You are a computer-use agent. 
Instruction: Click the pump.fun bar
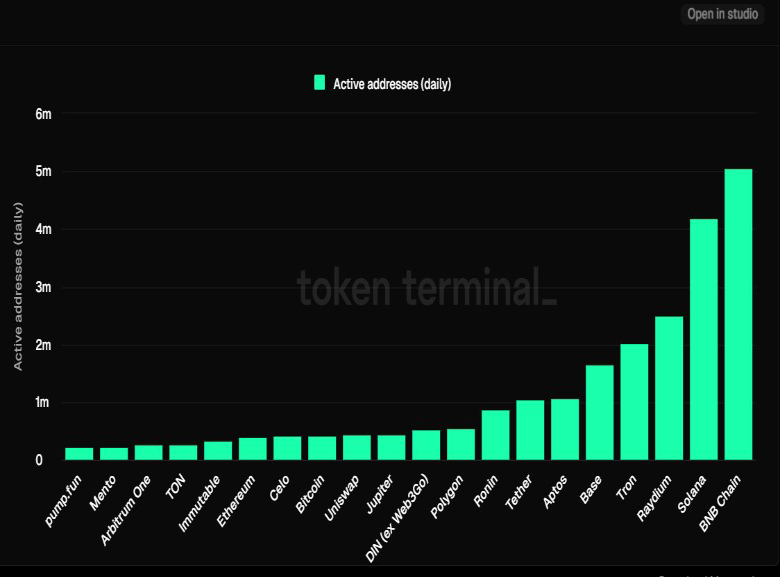point(79,453)
